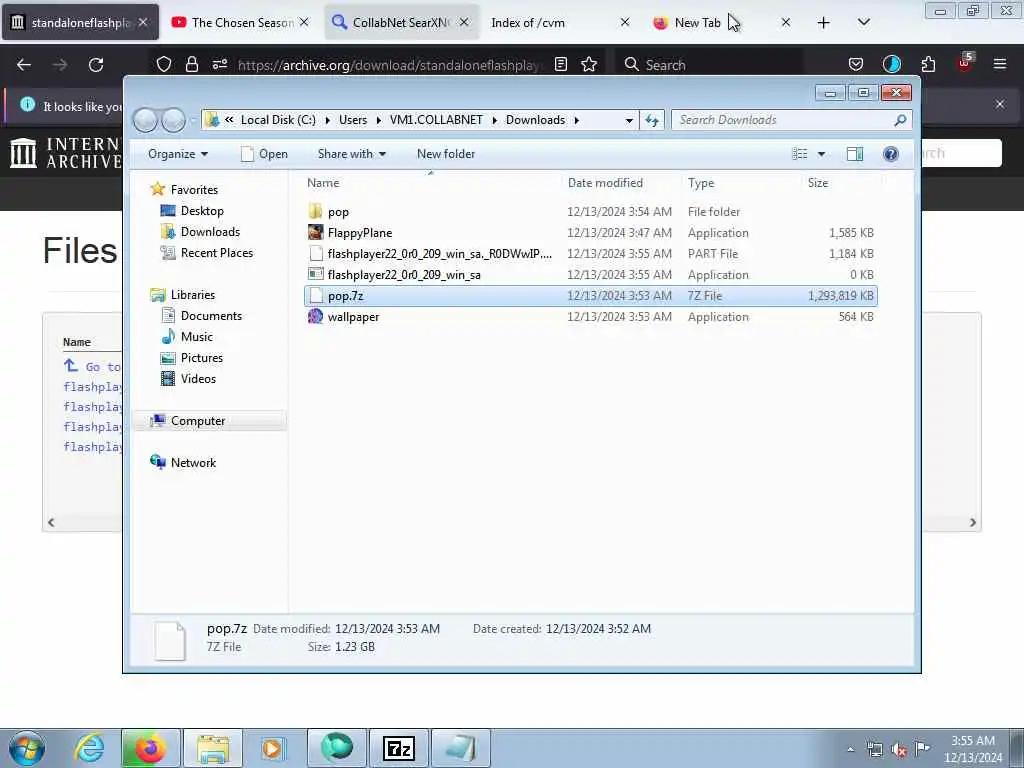The image size is (1024, 768).
Task: Sort files by Size column header
Action: pos(840,184)
